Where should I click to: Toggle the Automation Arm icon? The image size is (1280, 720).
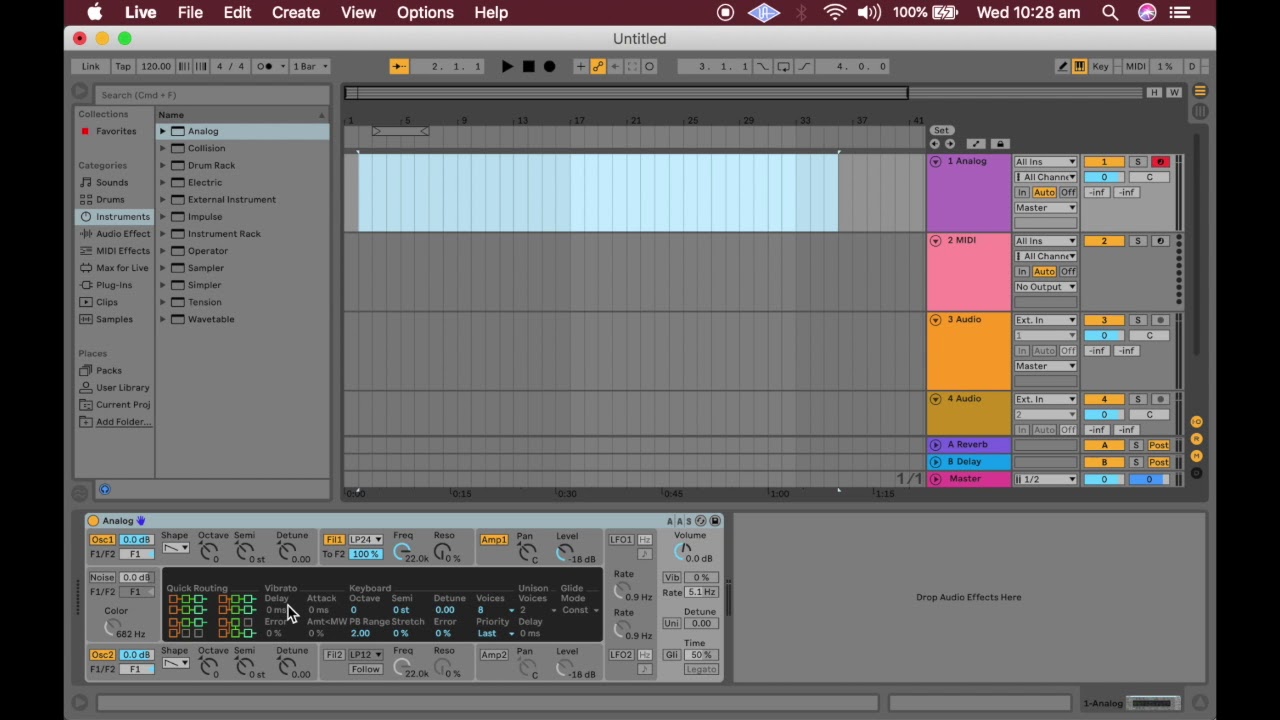pos(598,66)
